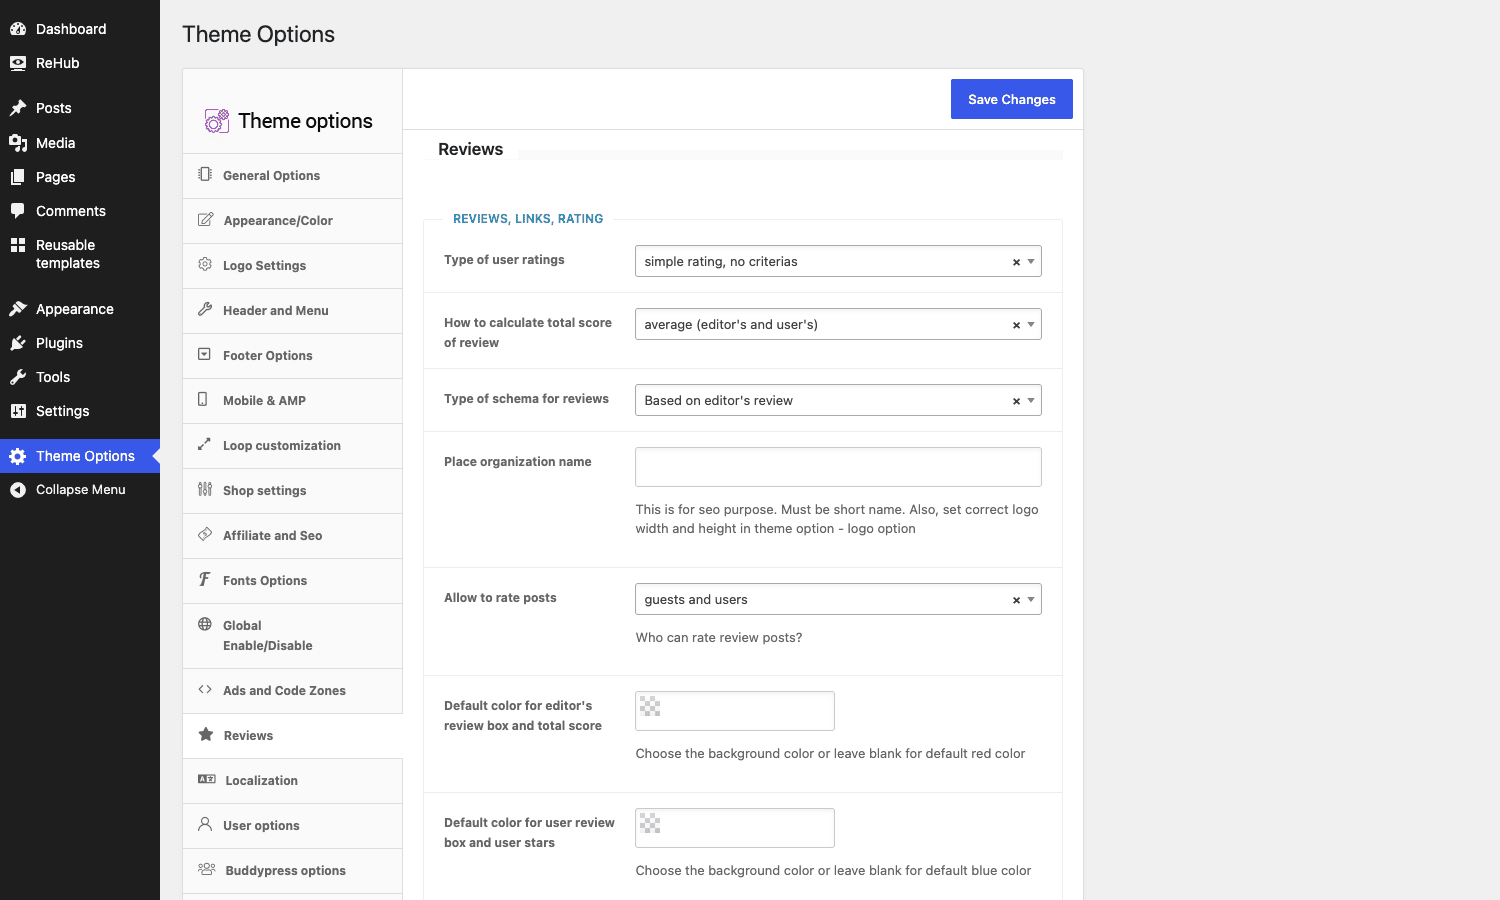The height and width of the screenshot is (900, 1500).
Task: Click the Fonts Options letter icon
Action: 205,579
